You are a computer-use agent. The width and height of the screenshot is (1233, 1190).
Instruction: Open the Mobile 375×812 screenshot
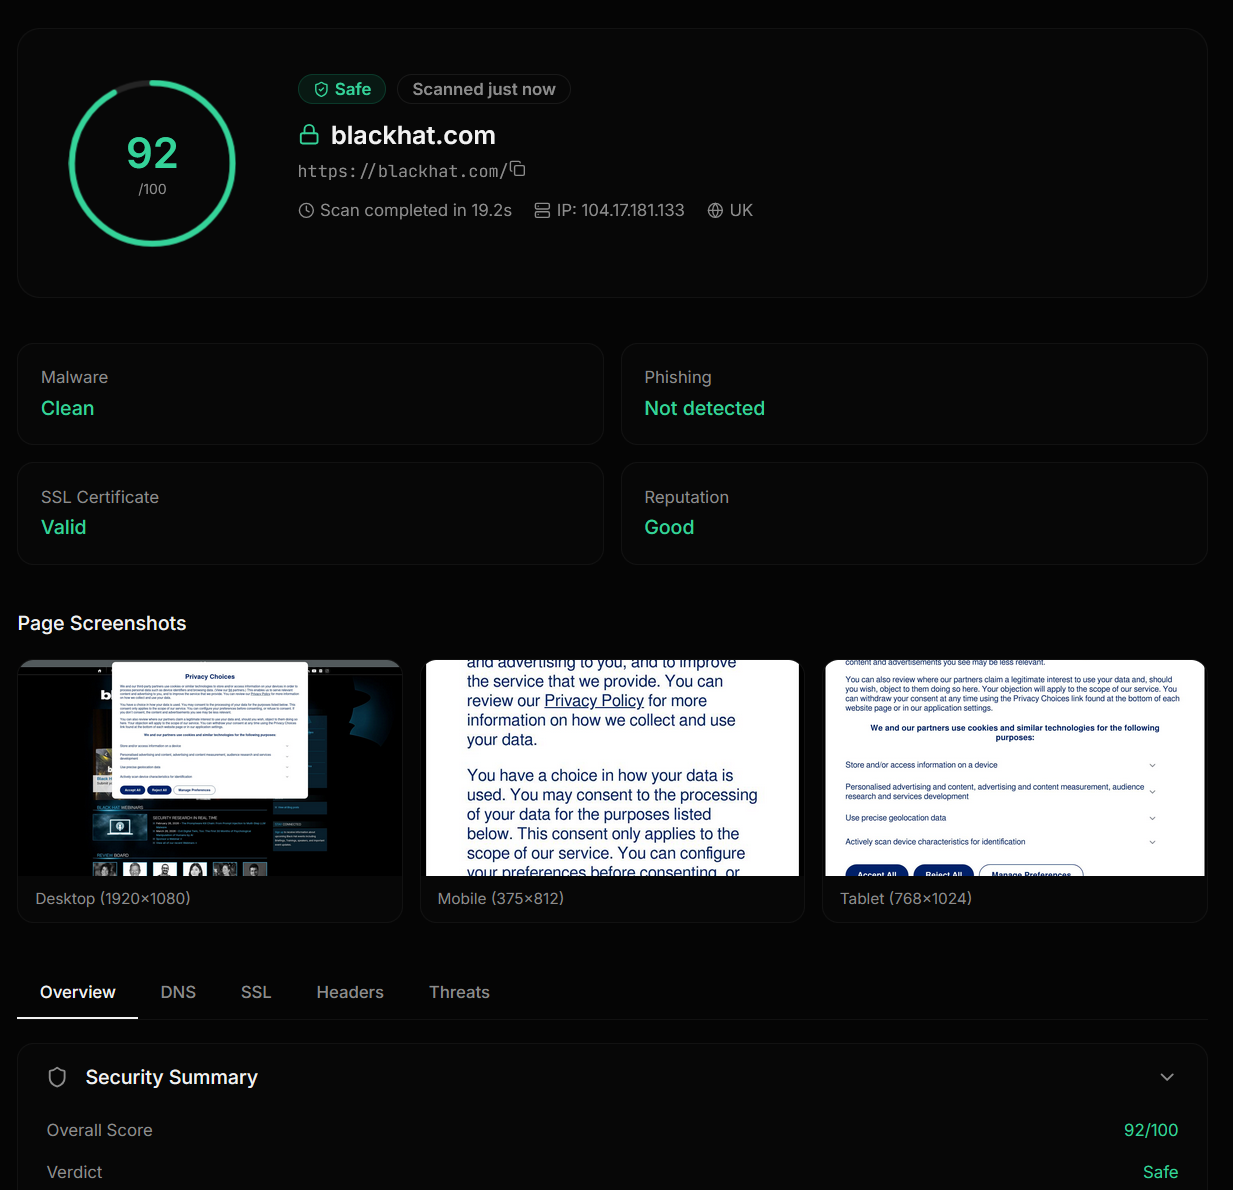tap(612, 768)
